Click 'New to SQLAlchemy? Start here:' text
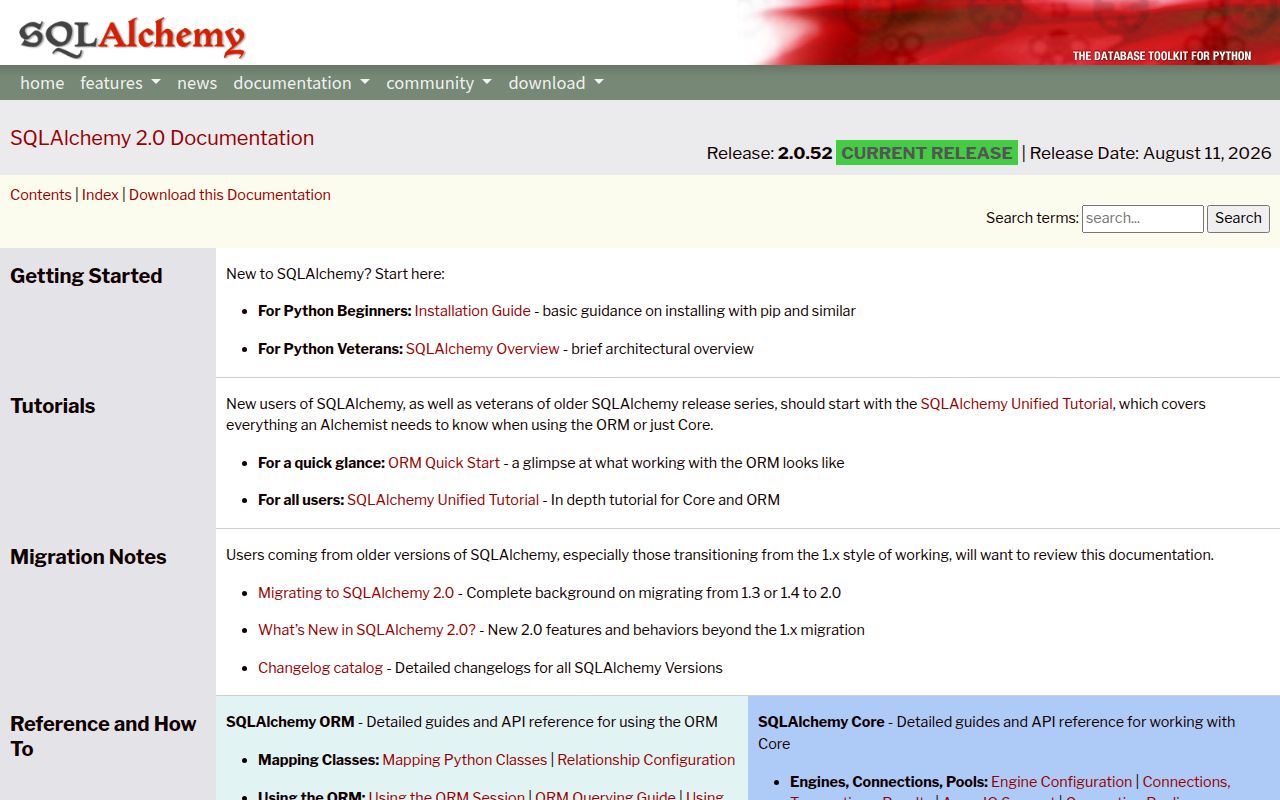The height and width of the screenshot is (800, 1280). coord(335,274)
